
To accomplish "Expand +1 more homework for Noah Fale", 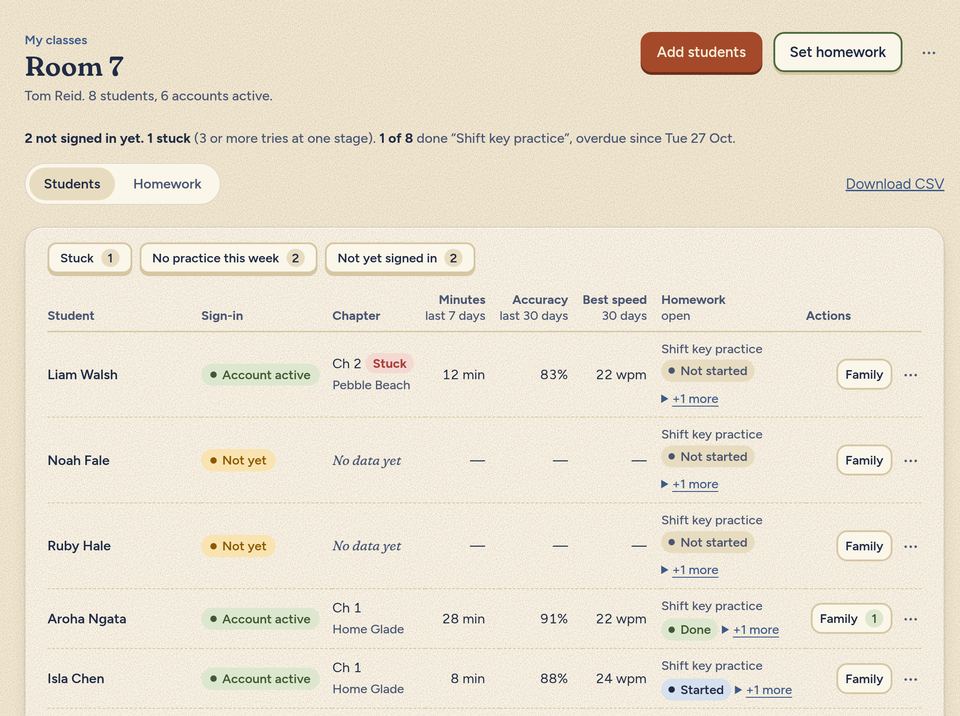I will 689,484.
